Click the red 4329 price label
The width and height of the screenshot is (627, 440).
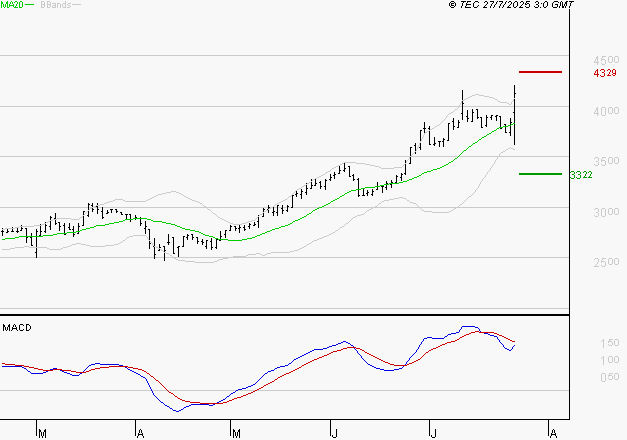coord(604,73)
